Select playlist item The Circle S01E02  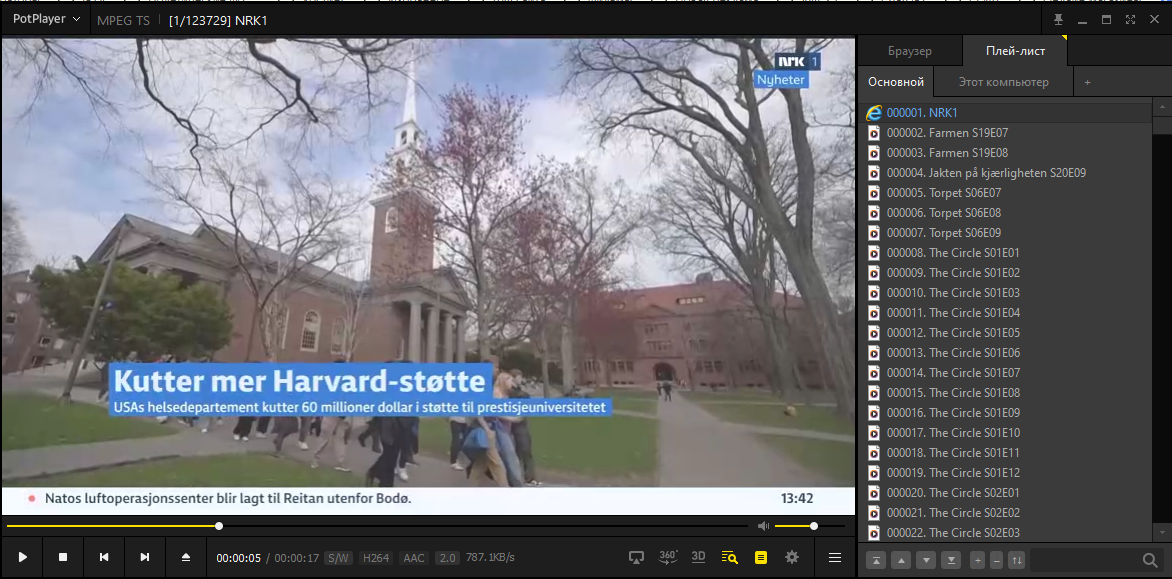coord(1005,273)
